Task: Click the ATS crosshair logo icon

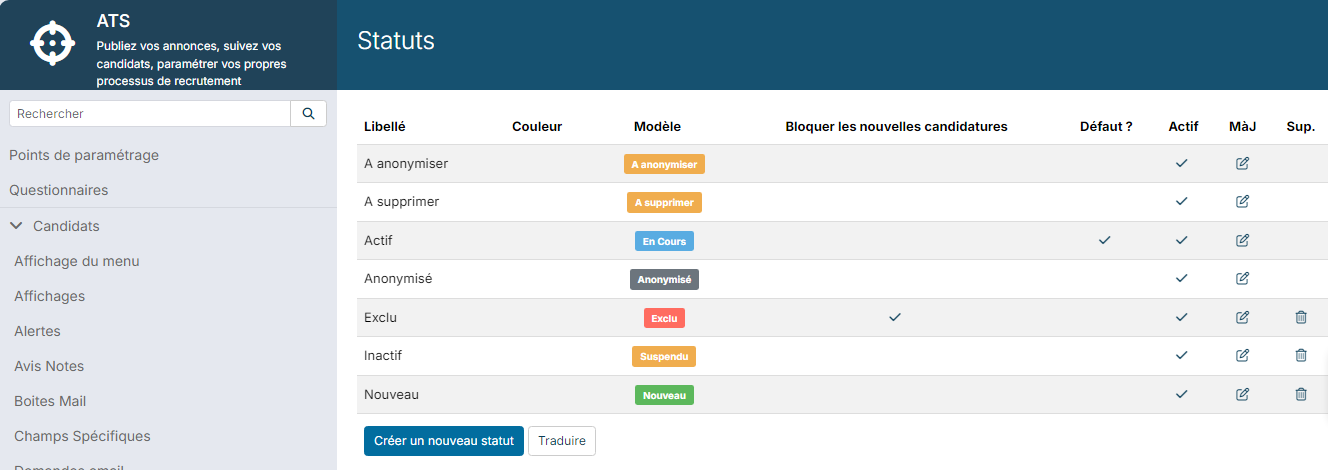Action: [52, 42]
